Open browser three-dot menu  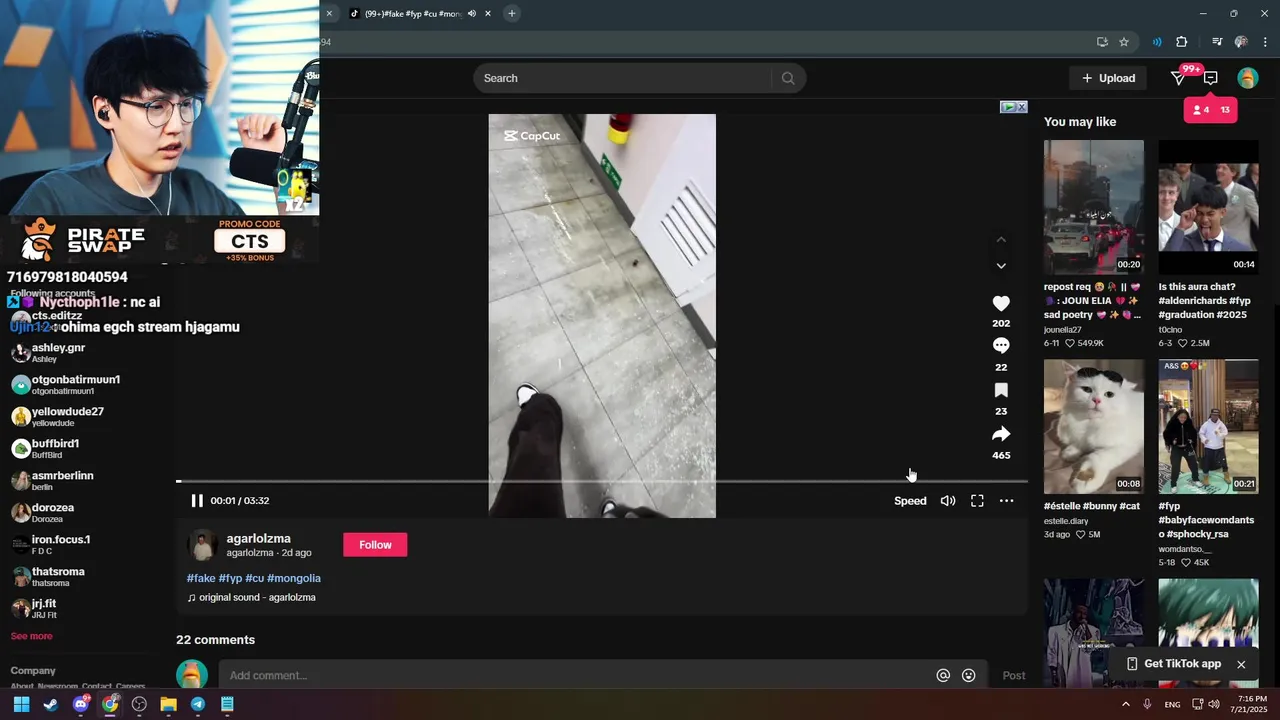click(x=1266, y=42)
